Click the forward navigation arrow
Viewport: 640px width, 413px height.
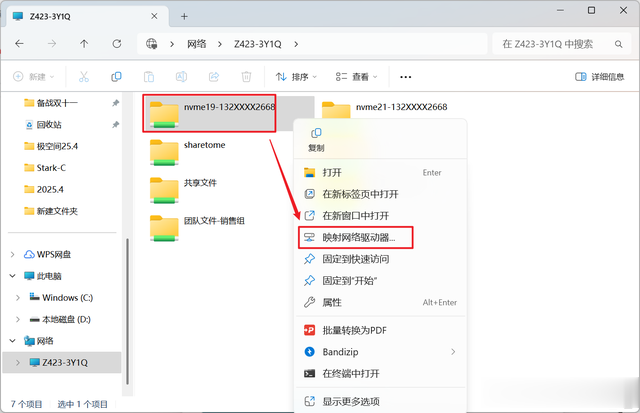(x=51, y=44)
